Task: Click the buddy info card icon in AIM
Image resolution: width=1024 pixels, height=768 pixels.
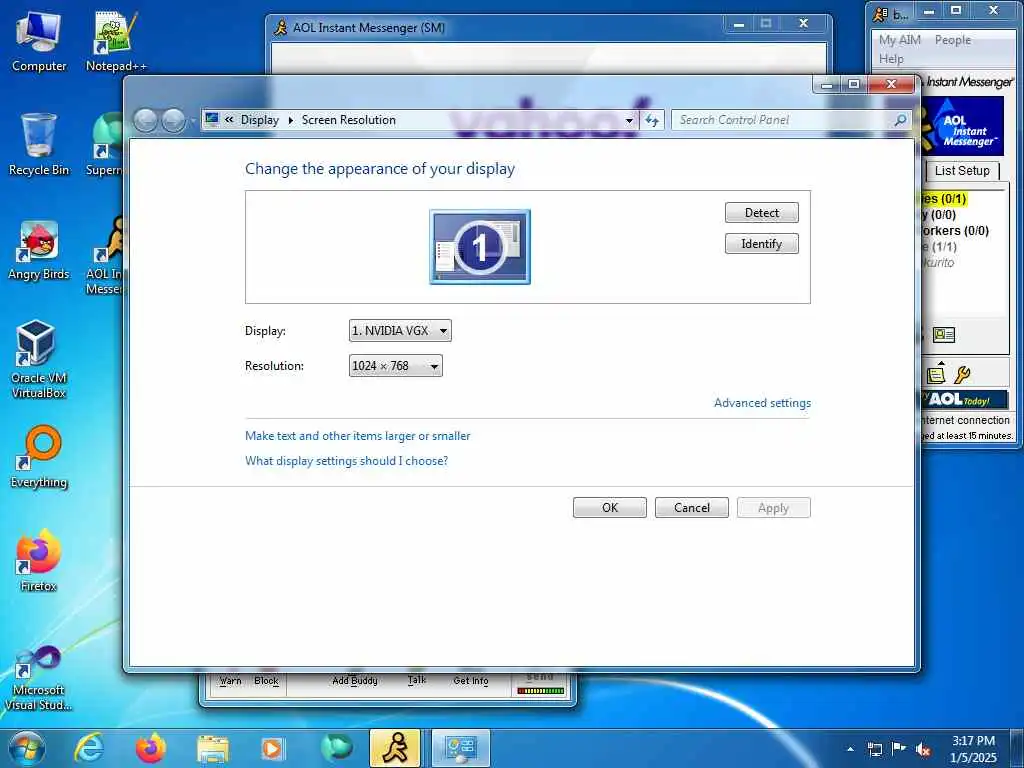Action: pos(944,335)
